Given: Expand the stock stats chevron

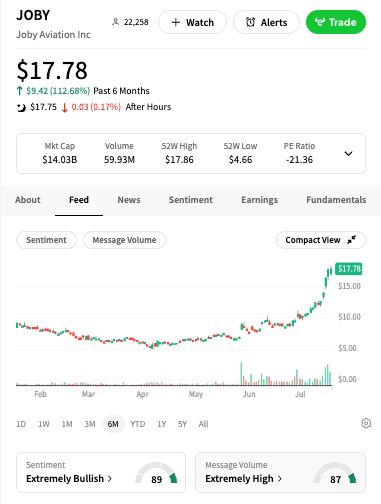Looking at the screenshot, I should point(348,154).
